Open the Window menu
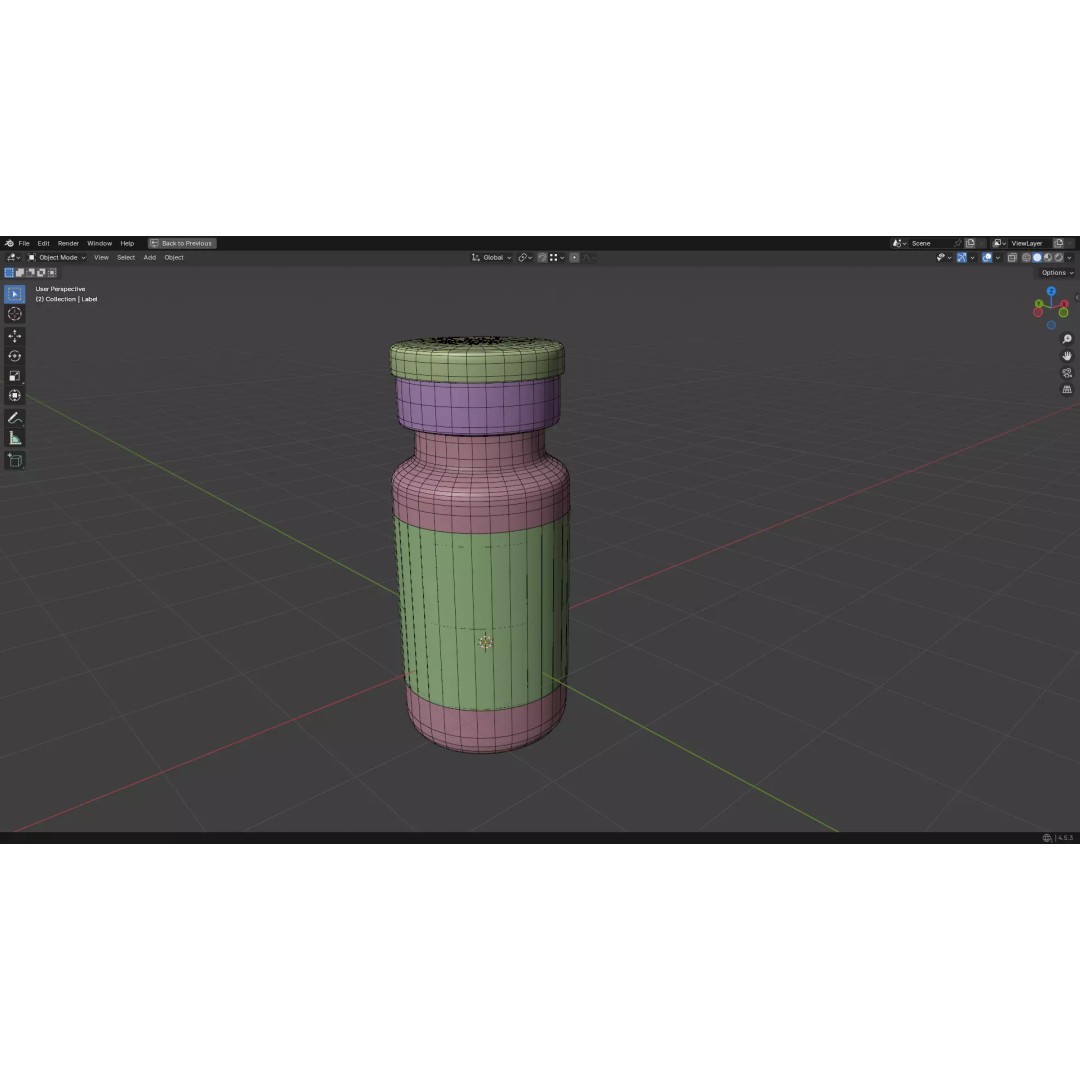The image size is (1080, 1080). pyautogui.click(x=99, y=243)
